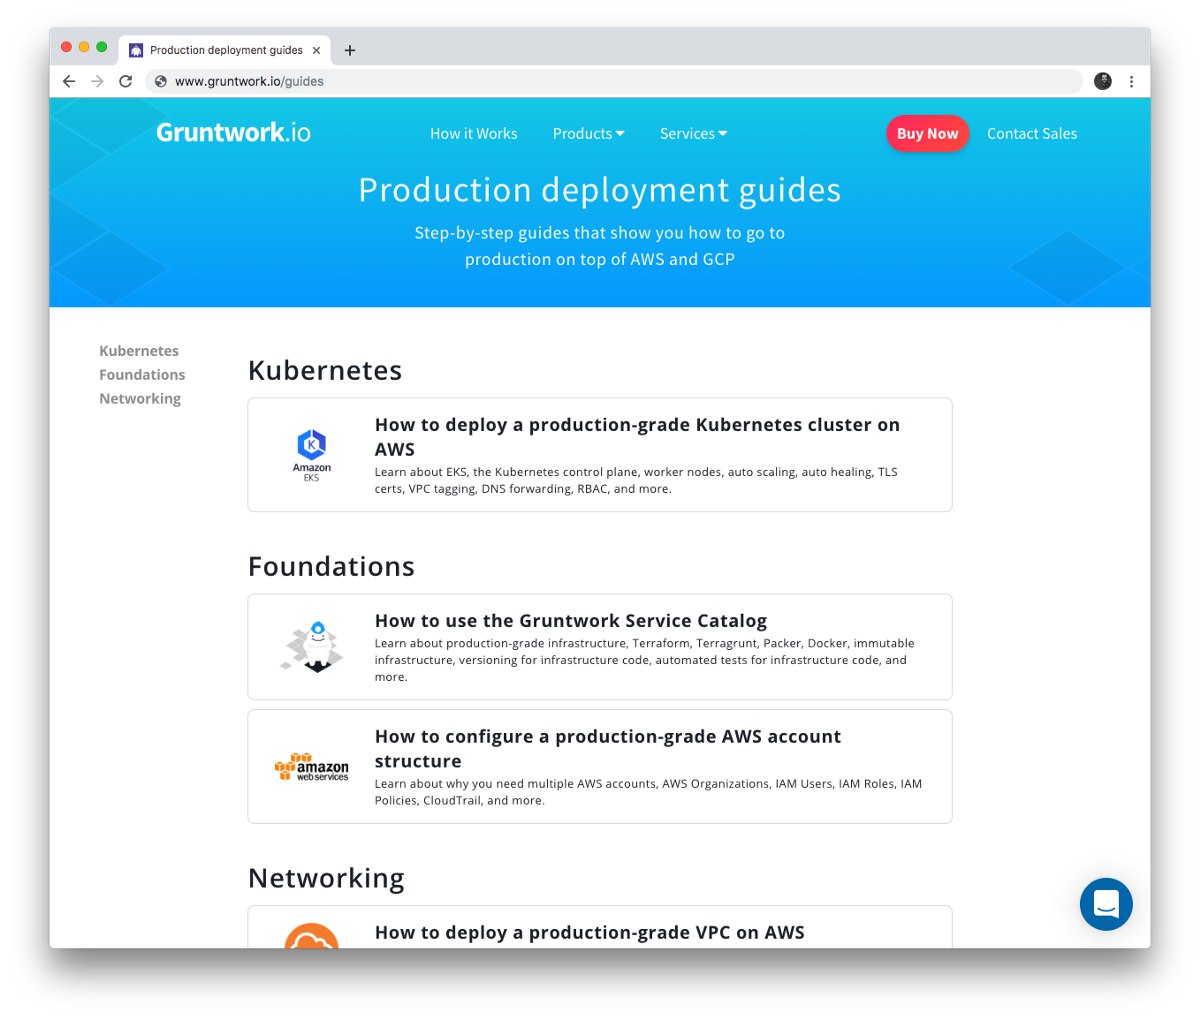Screen dimensions: 1200x1019
Task: Click the user profile avatar icon
Action: click(x=1103, y=81)
